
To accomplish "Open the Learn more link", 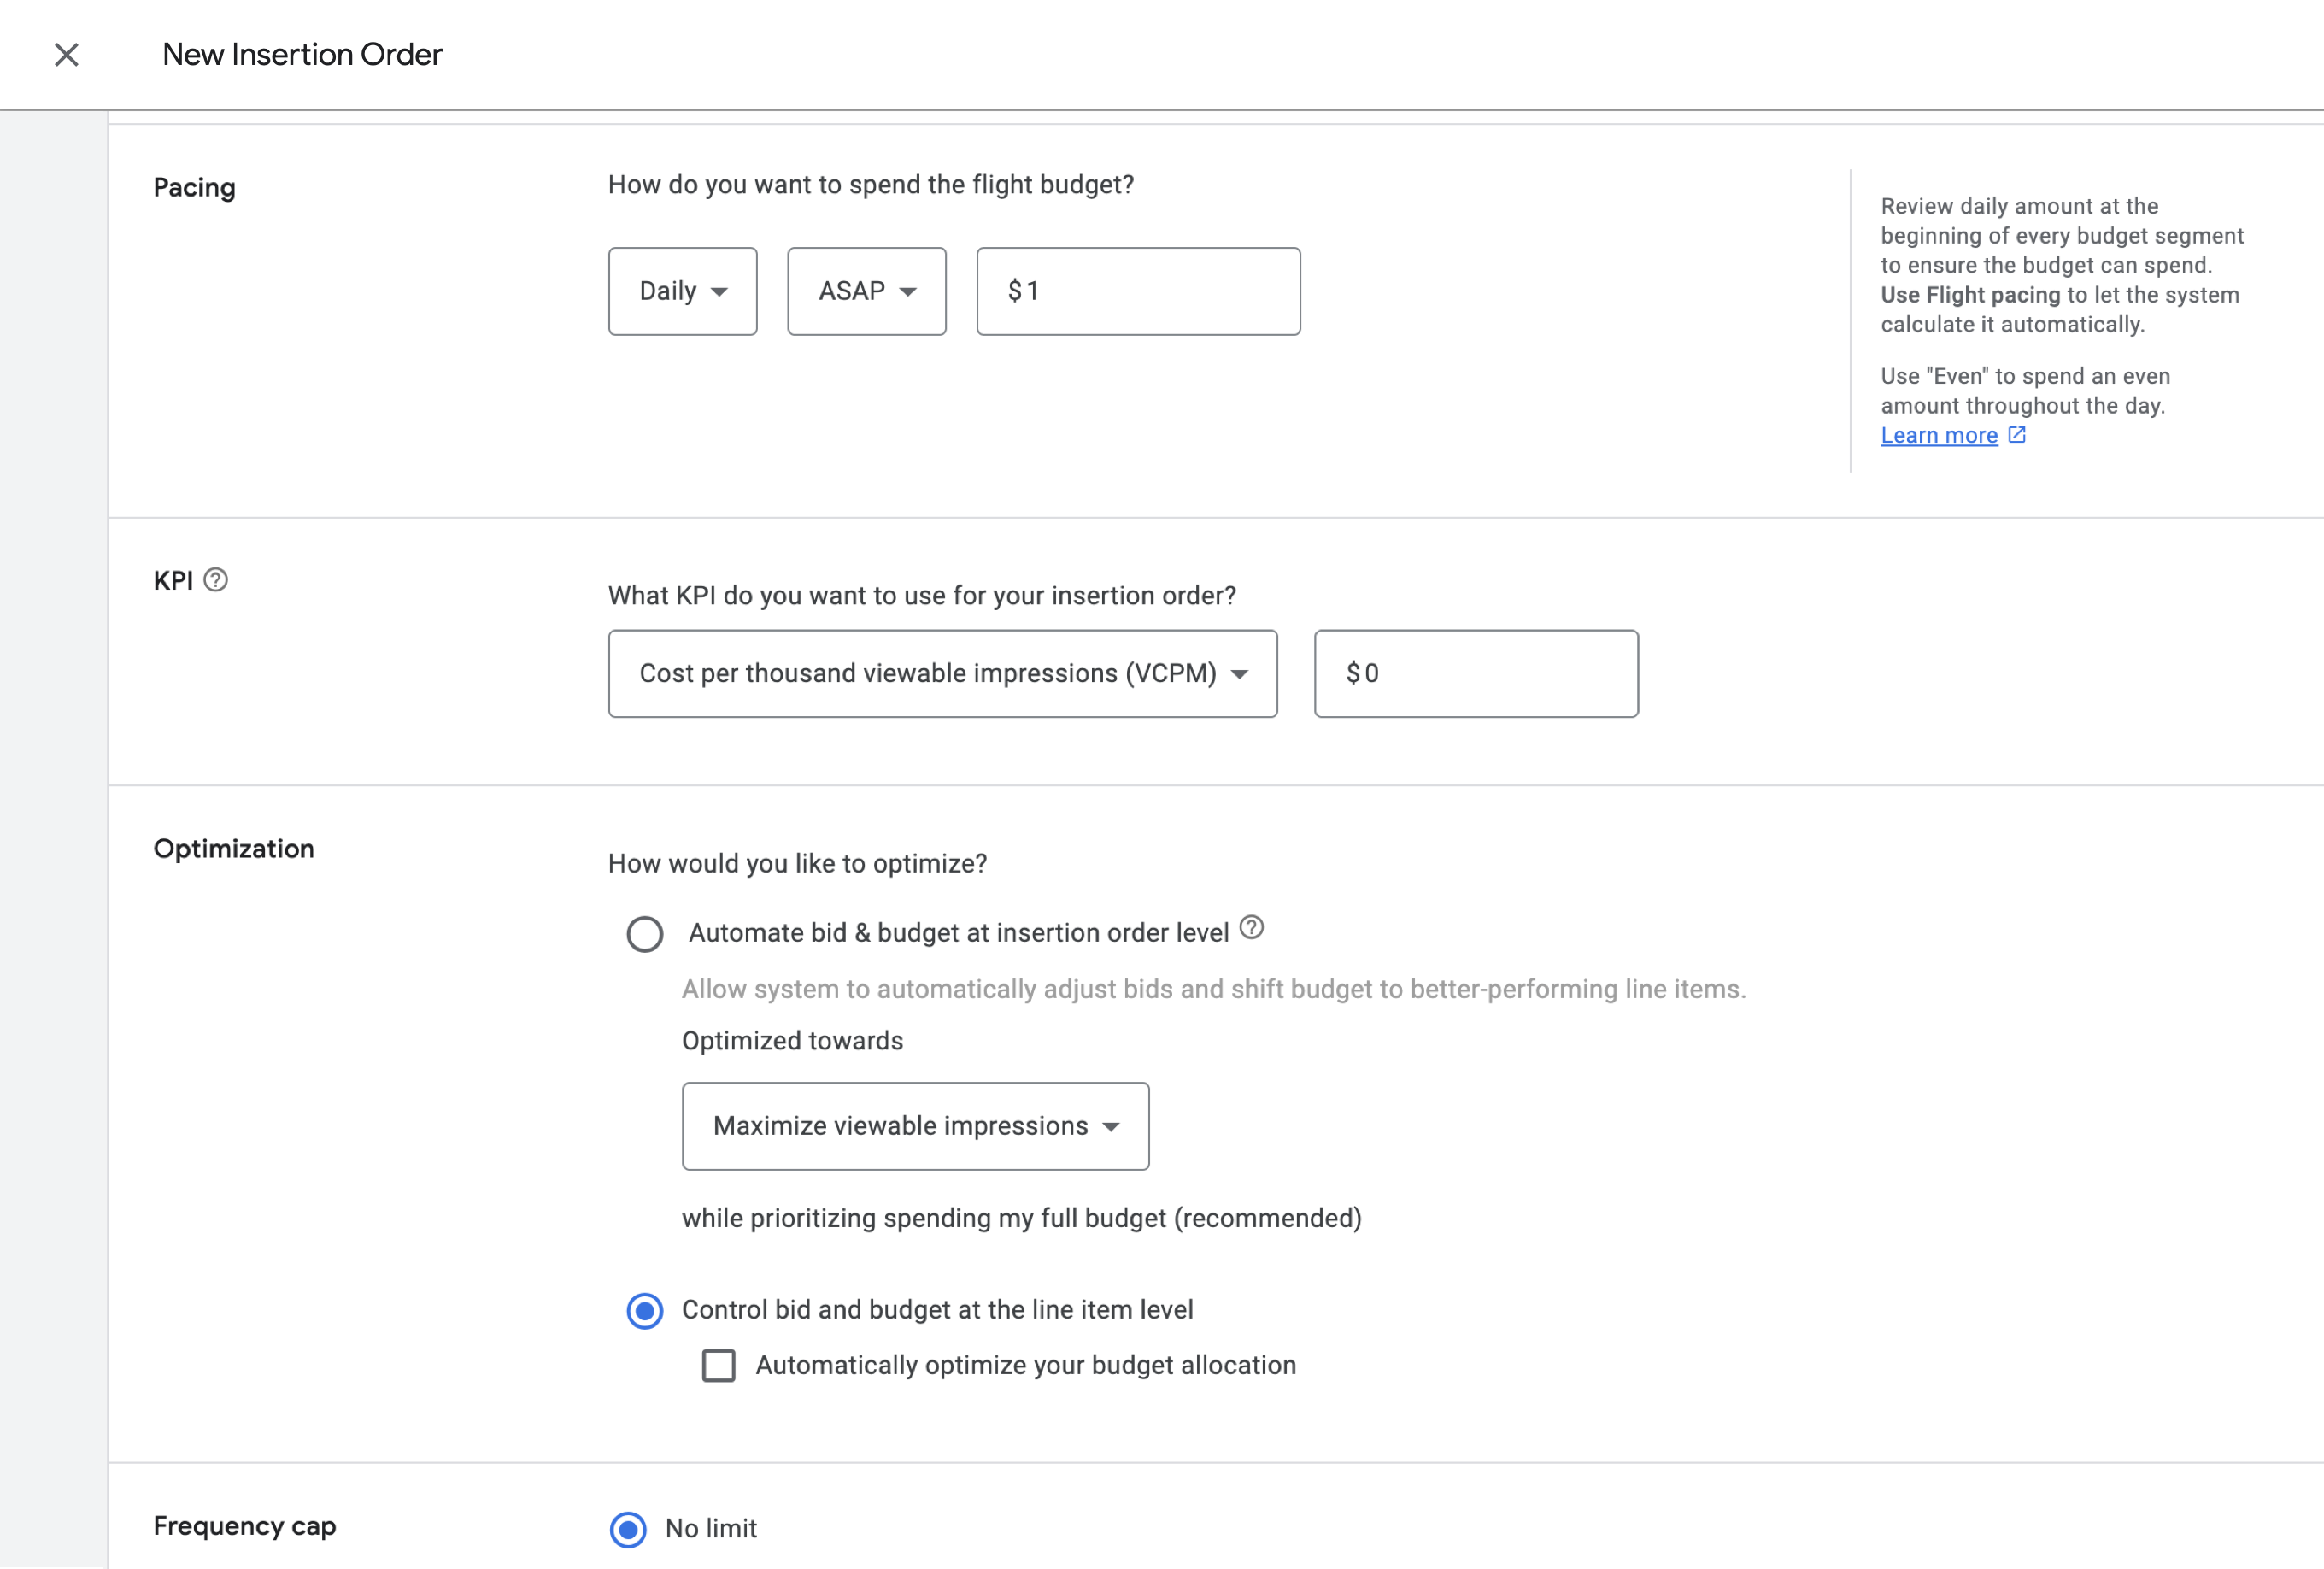I will 1938,435.
